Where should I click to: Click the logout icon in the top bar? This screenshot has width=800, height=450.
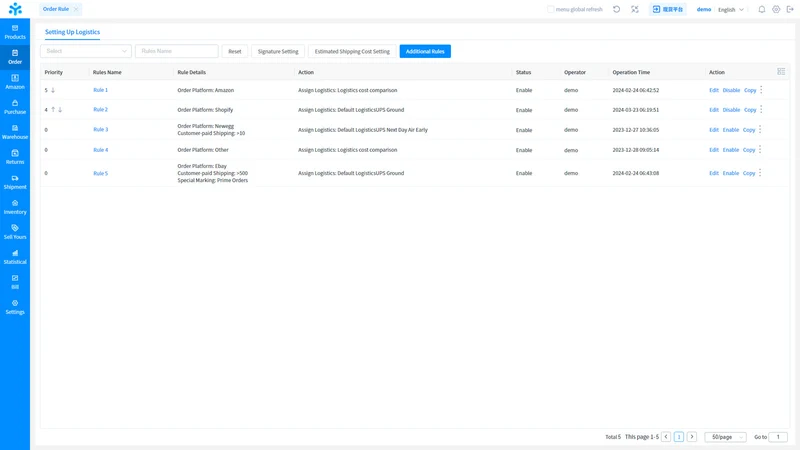[x=790, y=9]
